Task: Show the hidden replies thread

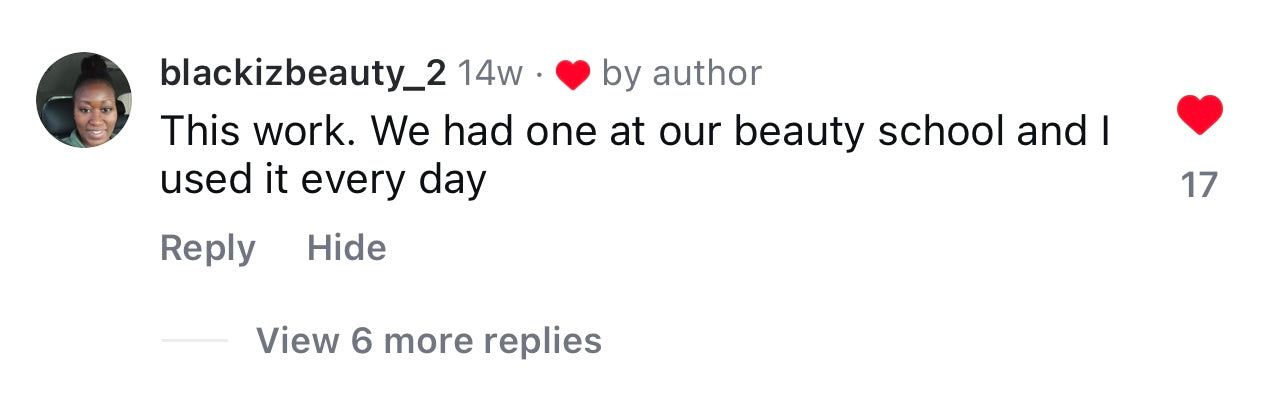Action: (429, 341)
